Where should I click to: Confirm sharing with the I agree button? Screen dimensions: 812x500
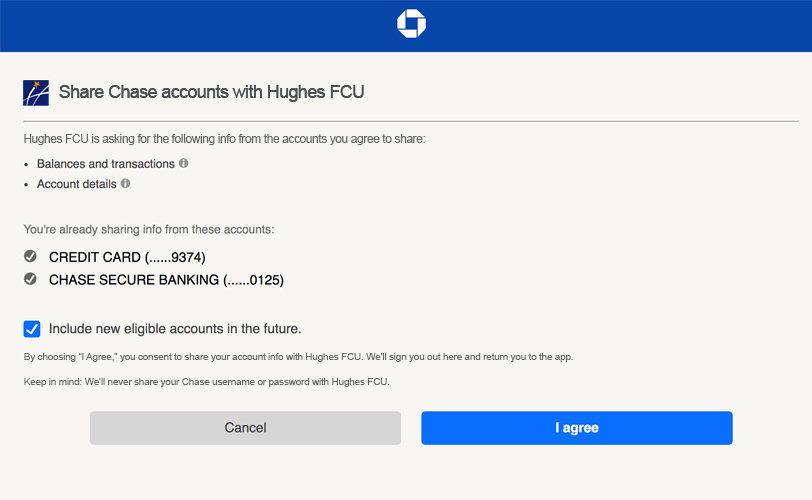(x=577, y=428)
